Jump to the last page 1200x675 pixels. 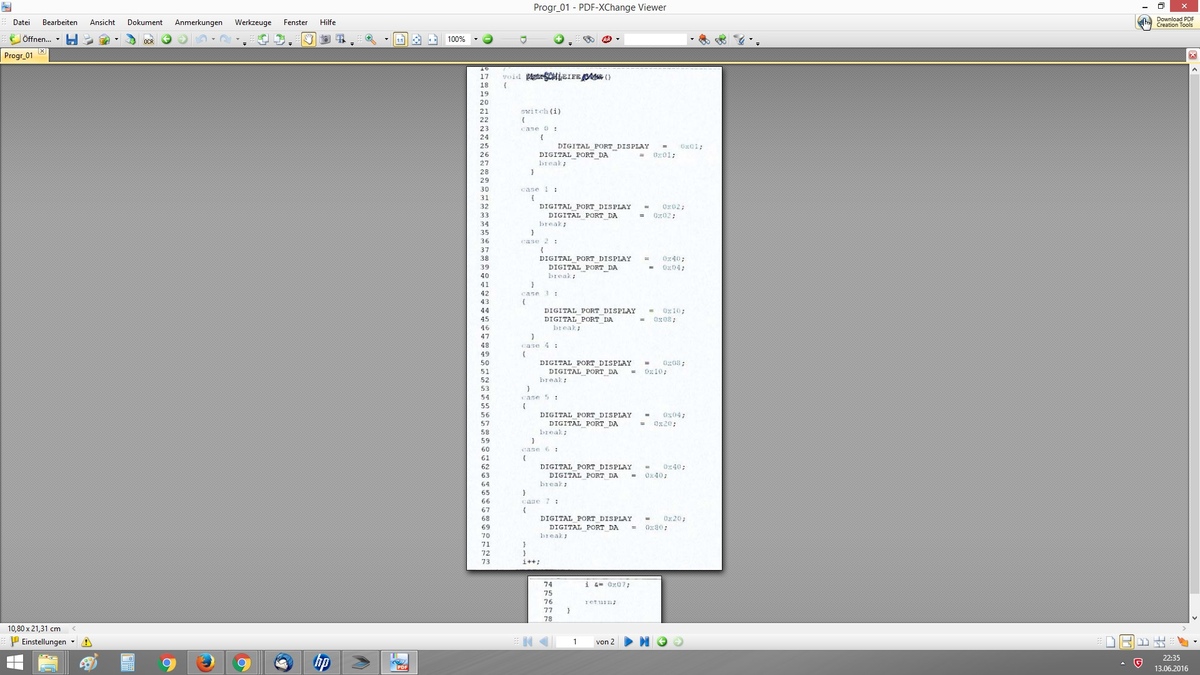(x=644, y=641)
